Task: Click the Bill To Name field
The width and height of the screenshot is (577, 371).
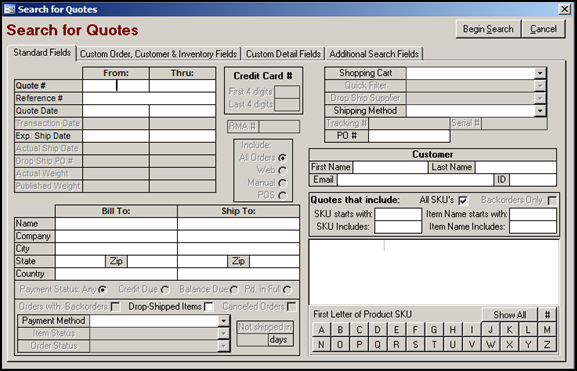Action: pyautogui.click(x=116, y=224)
